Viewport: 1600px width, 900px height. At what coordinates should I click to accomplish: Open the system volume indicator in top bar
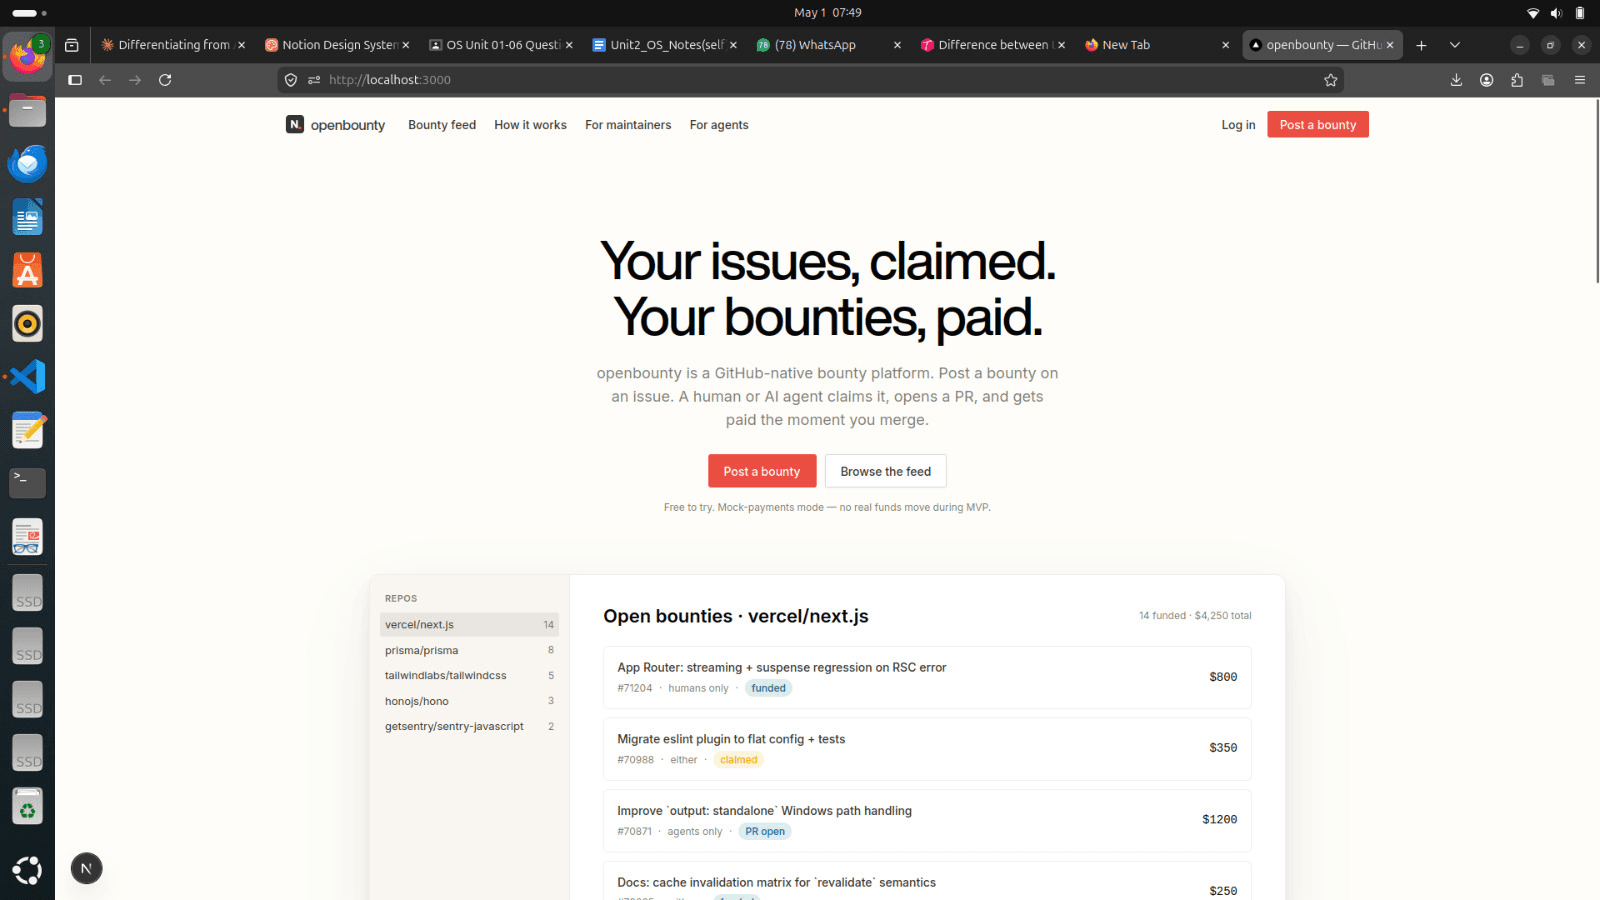click(x=1556, y=13)
